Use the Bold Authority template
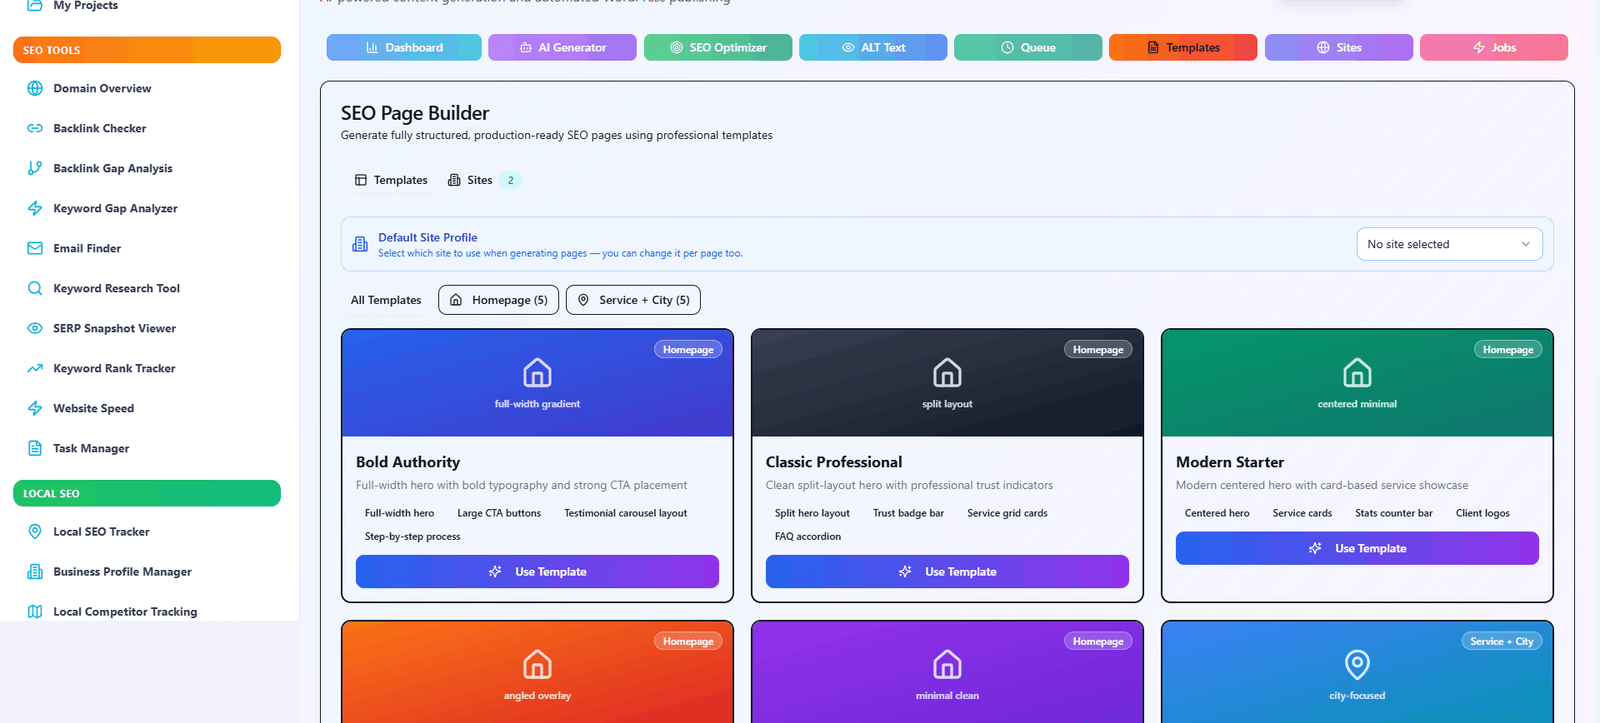Screen dimensions: 1600x723 537,572
